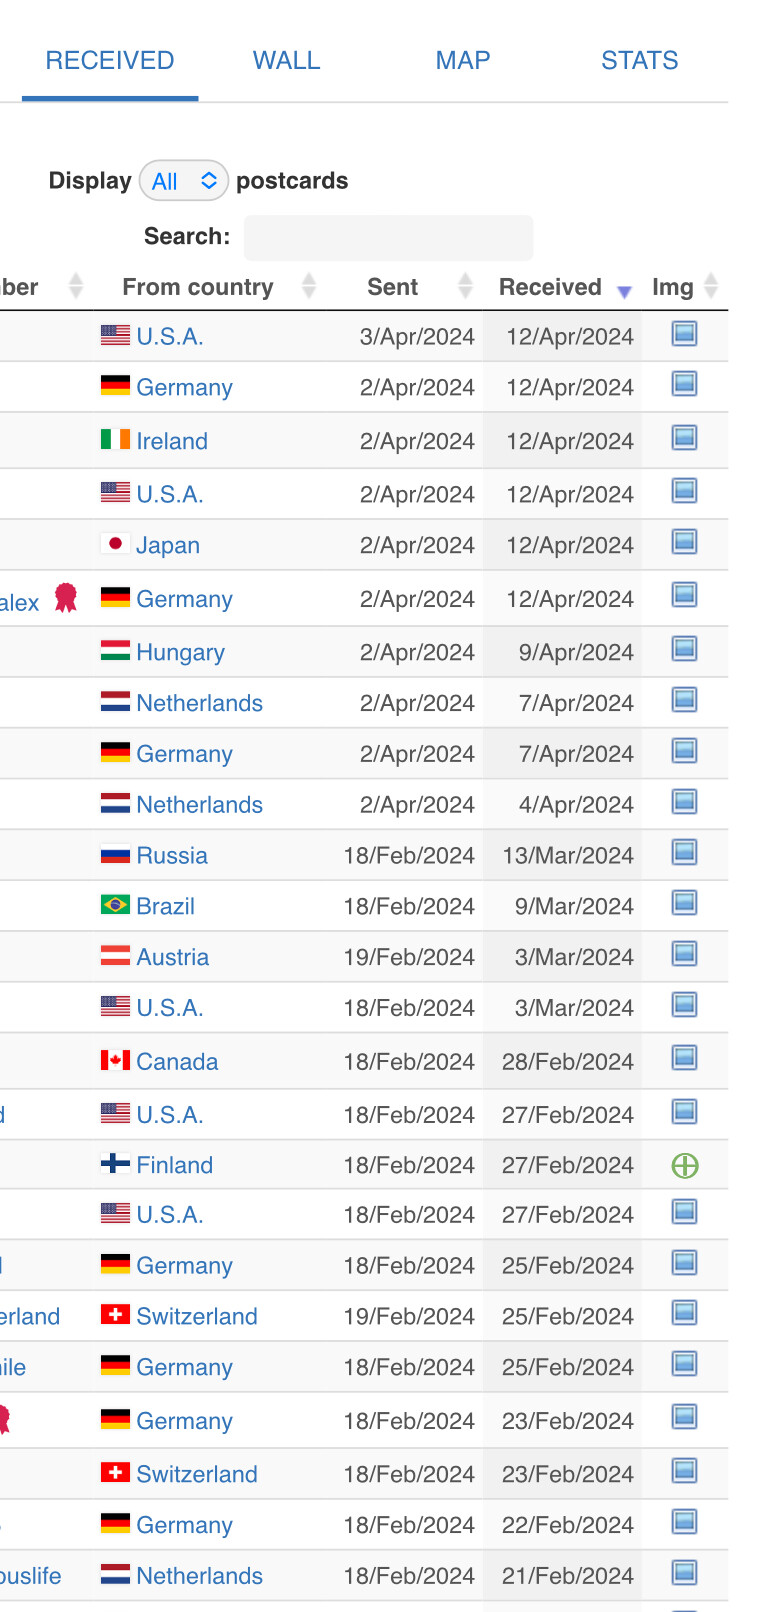Open image icon for Ireland postcard row

[x=684, y=438]
